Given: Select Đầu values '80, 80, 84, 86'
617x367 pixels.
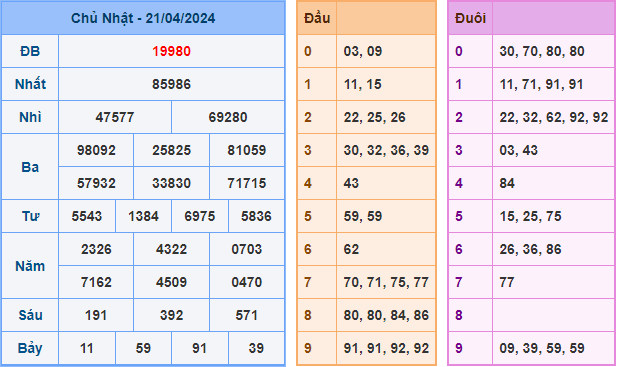Looking at the screenshot, I should (386, 315).
